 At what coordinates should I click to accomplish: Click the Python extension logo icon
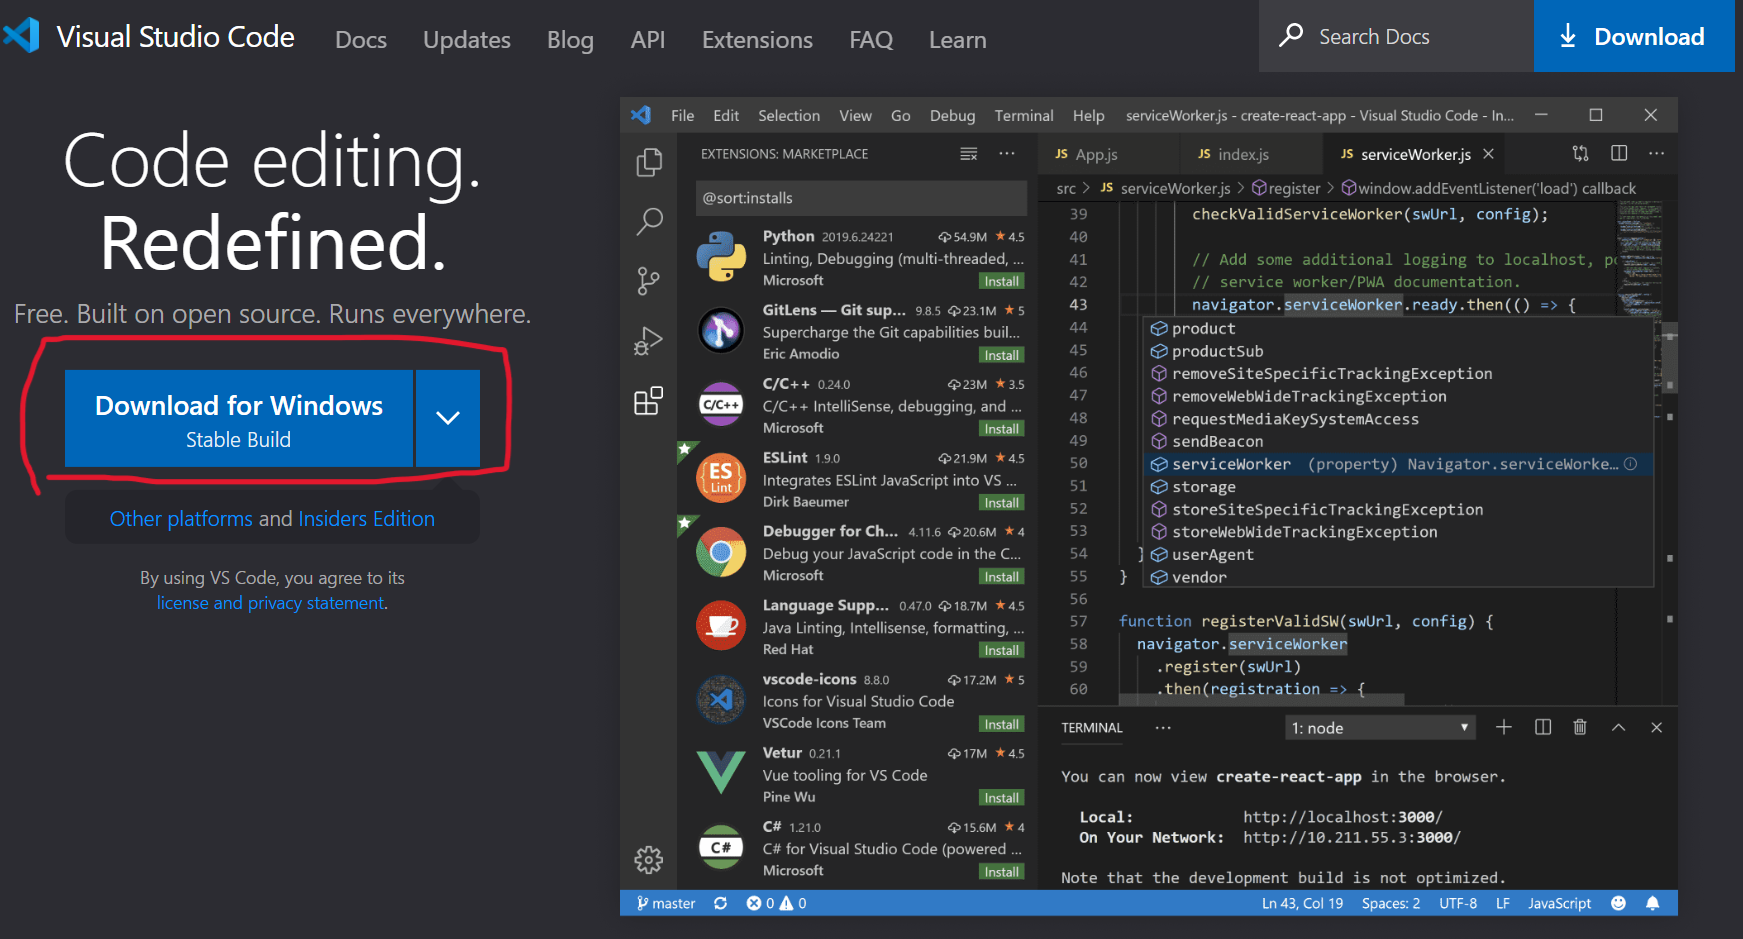pos(721,257)
